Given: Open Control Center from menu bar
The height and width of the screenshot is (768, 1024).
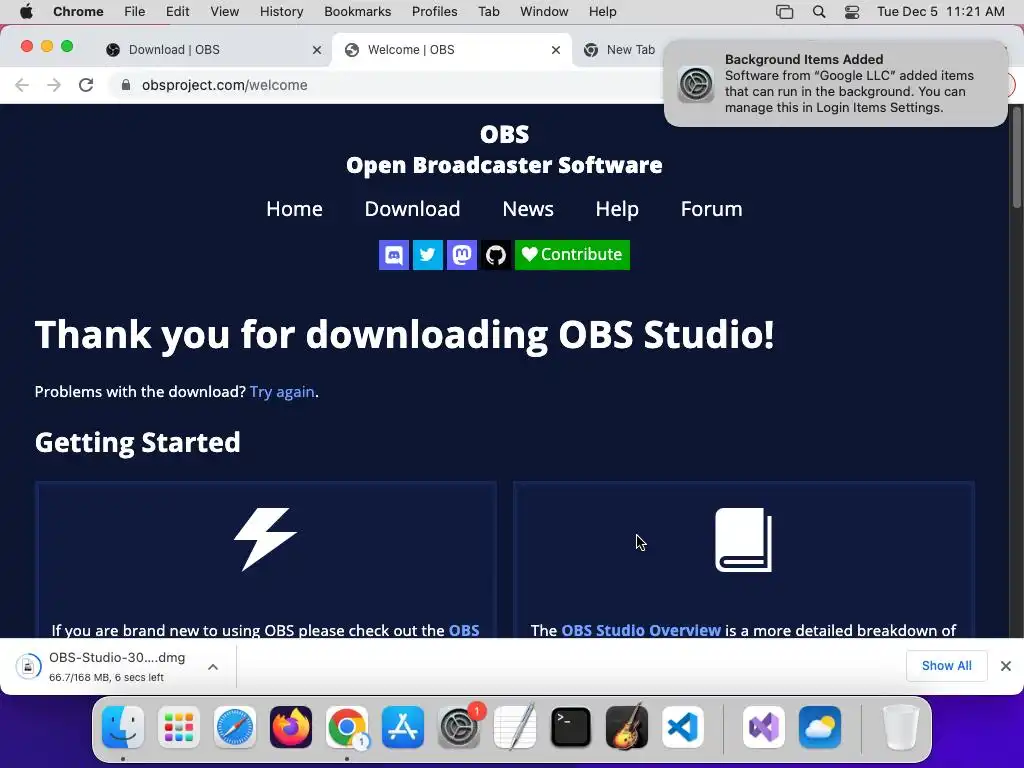Looking at the screenshot, I should coord(852,12).
